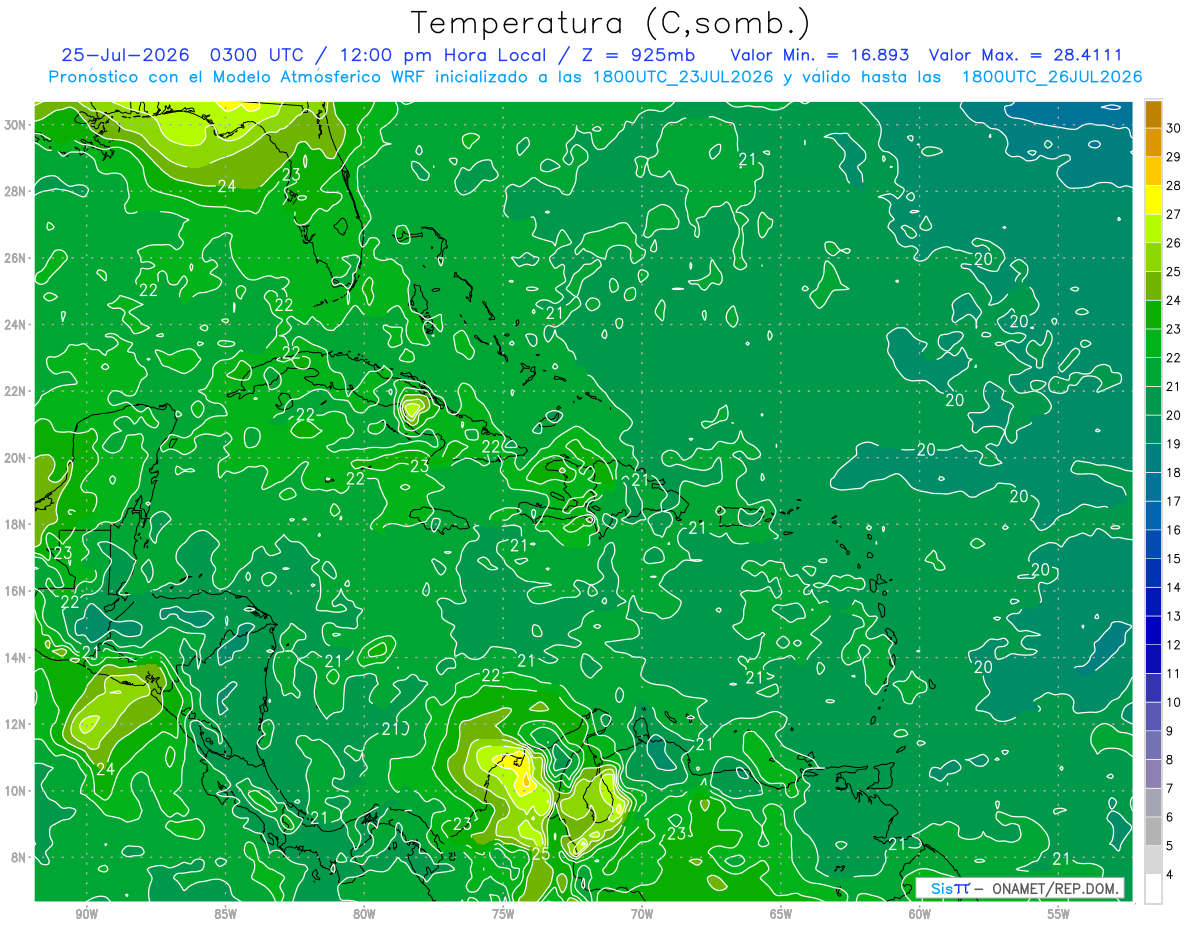Click the teal legend swatch between 18 and 19
The width and height of the screenshot is (1200, 927).
(x=1153, y=458)
